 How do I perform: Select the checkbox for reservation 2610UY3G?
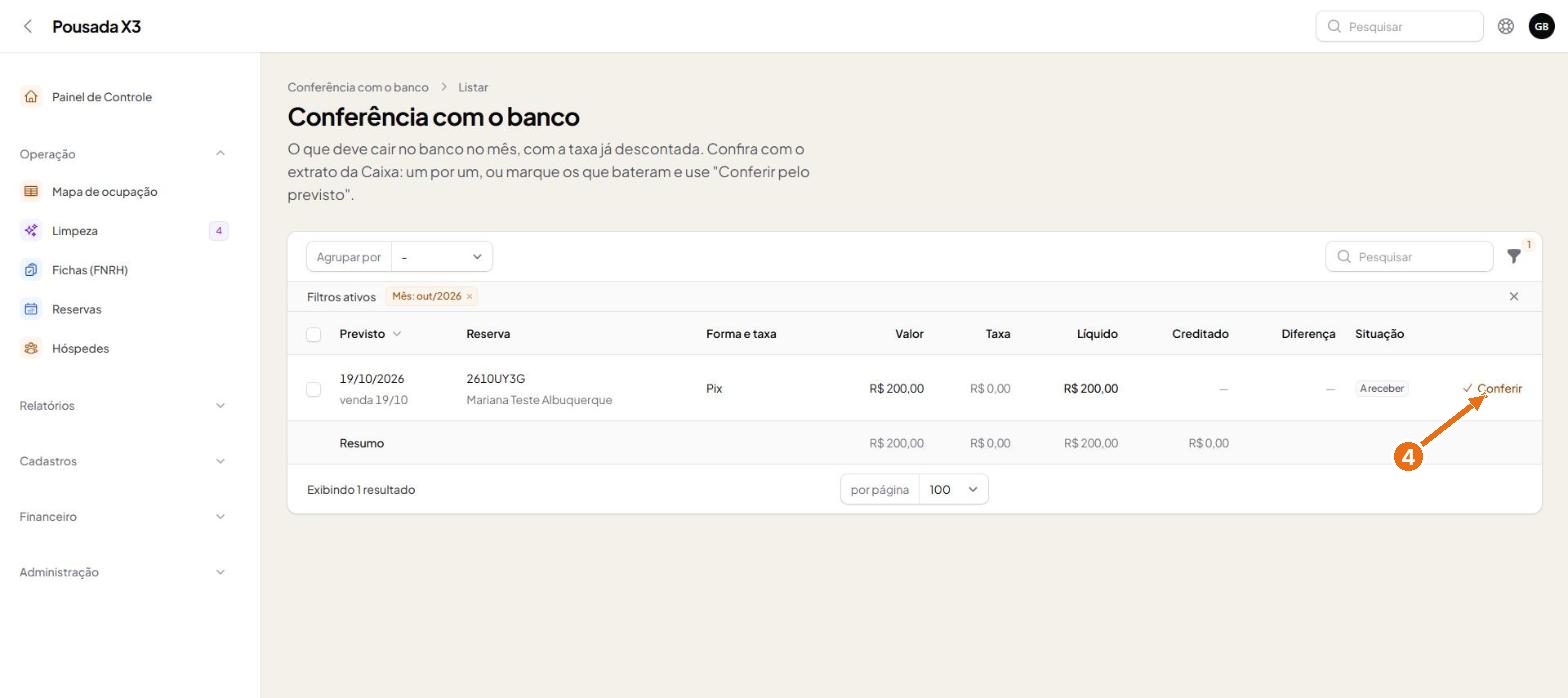coord(313,389)
